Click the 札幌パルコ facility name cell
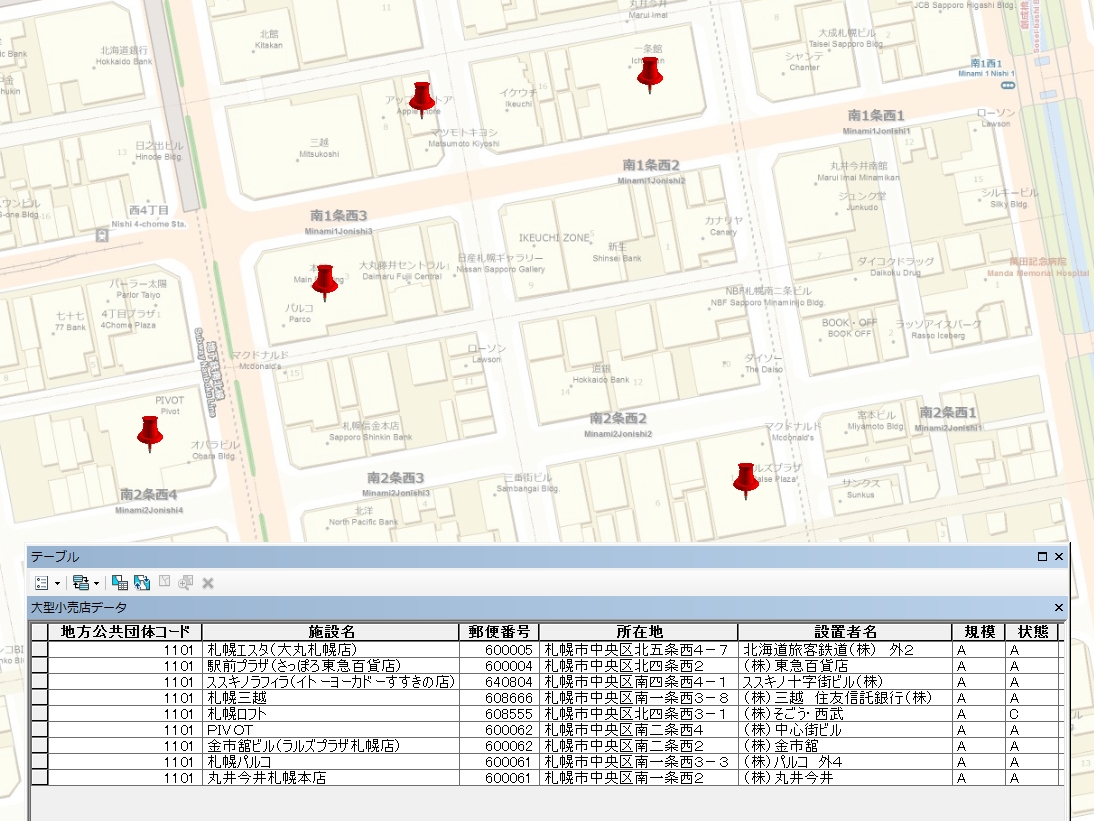This screenshot has width=1094, height=821. click(331, 762)
